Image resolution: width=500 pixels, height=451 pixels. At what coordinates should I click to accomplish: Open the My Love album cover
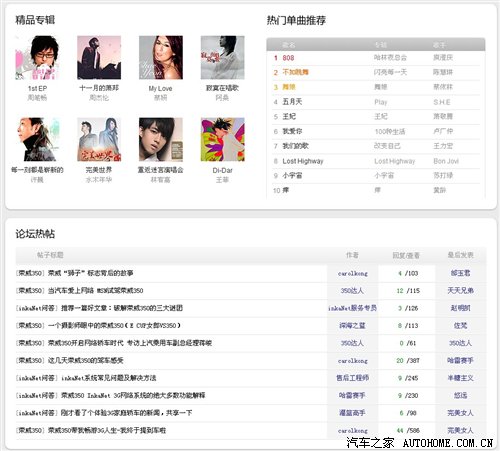161,58
